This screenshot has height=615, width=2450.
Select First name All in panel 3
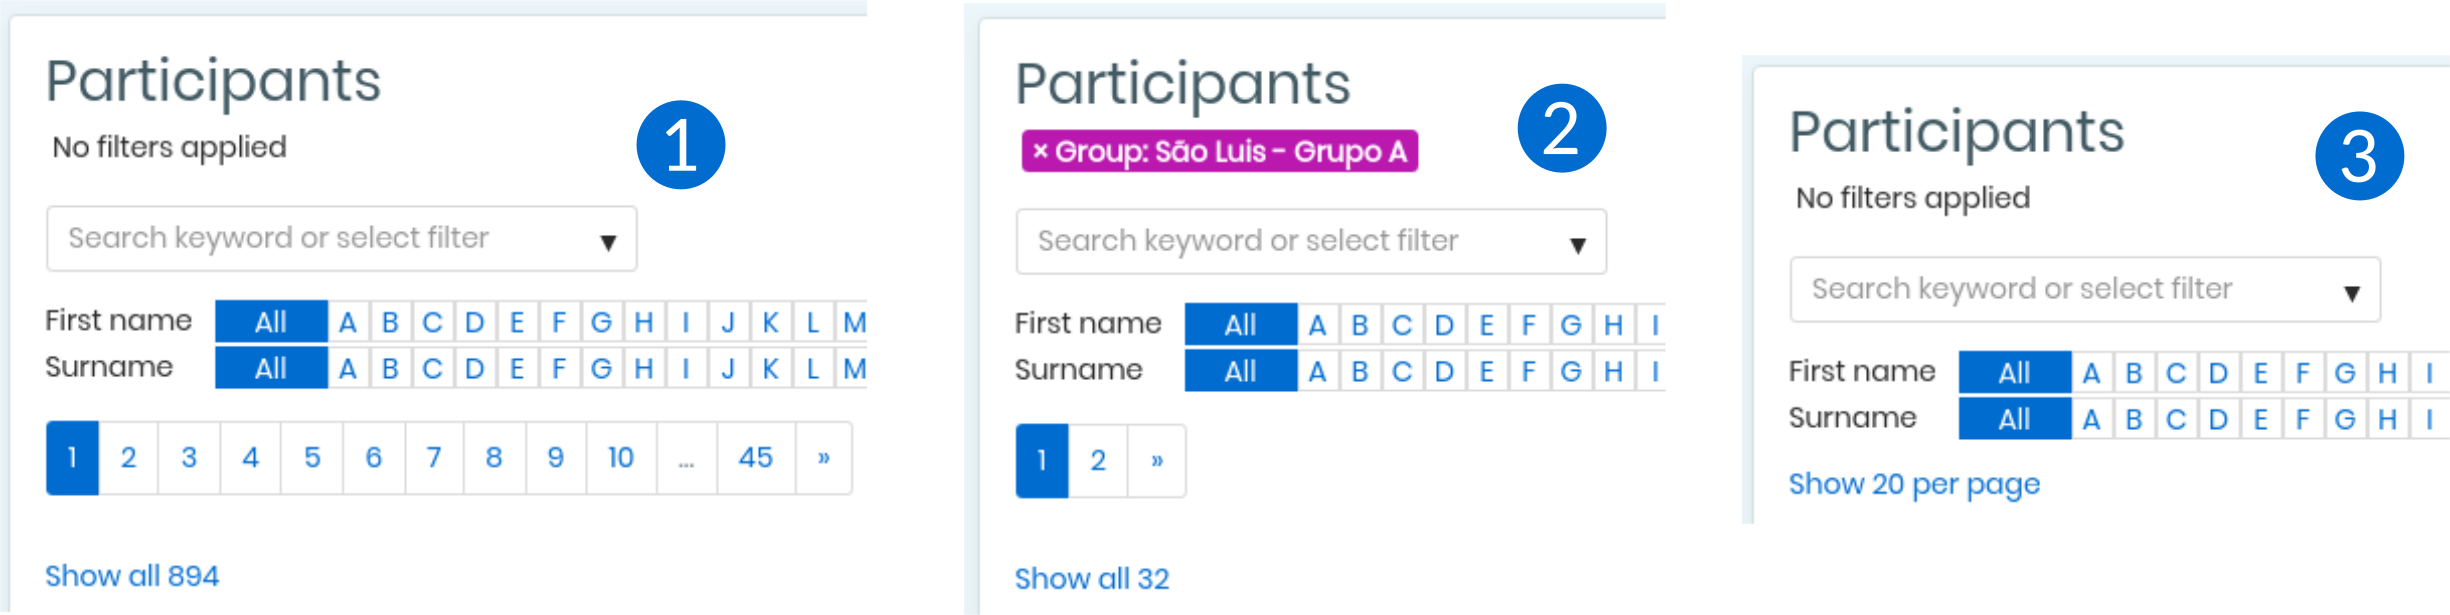pyautogui.click(x=2014, y=373)
